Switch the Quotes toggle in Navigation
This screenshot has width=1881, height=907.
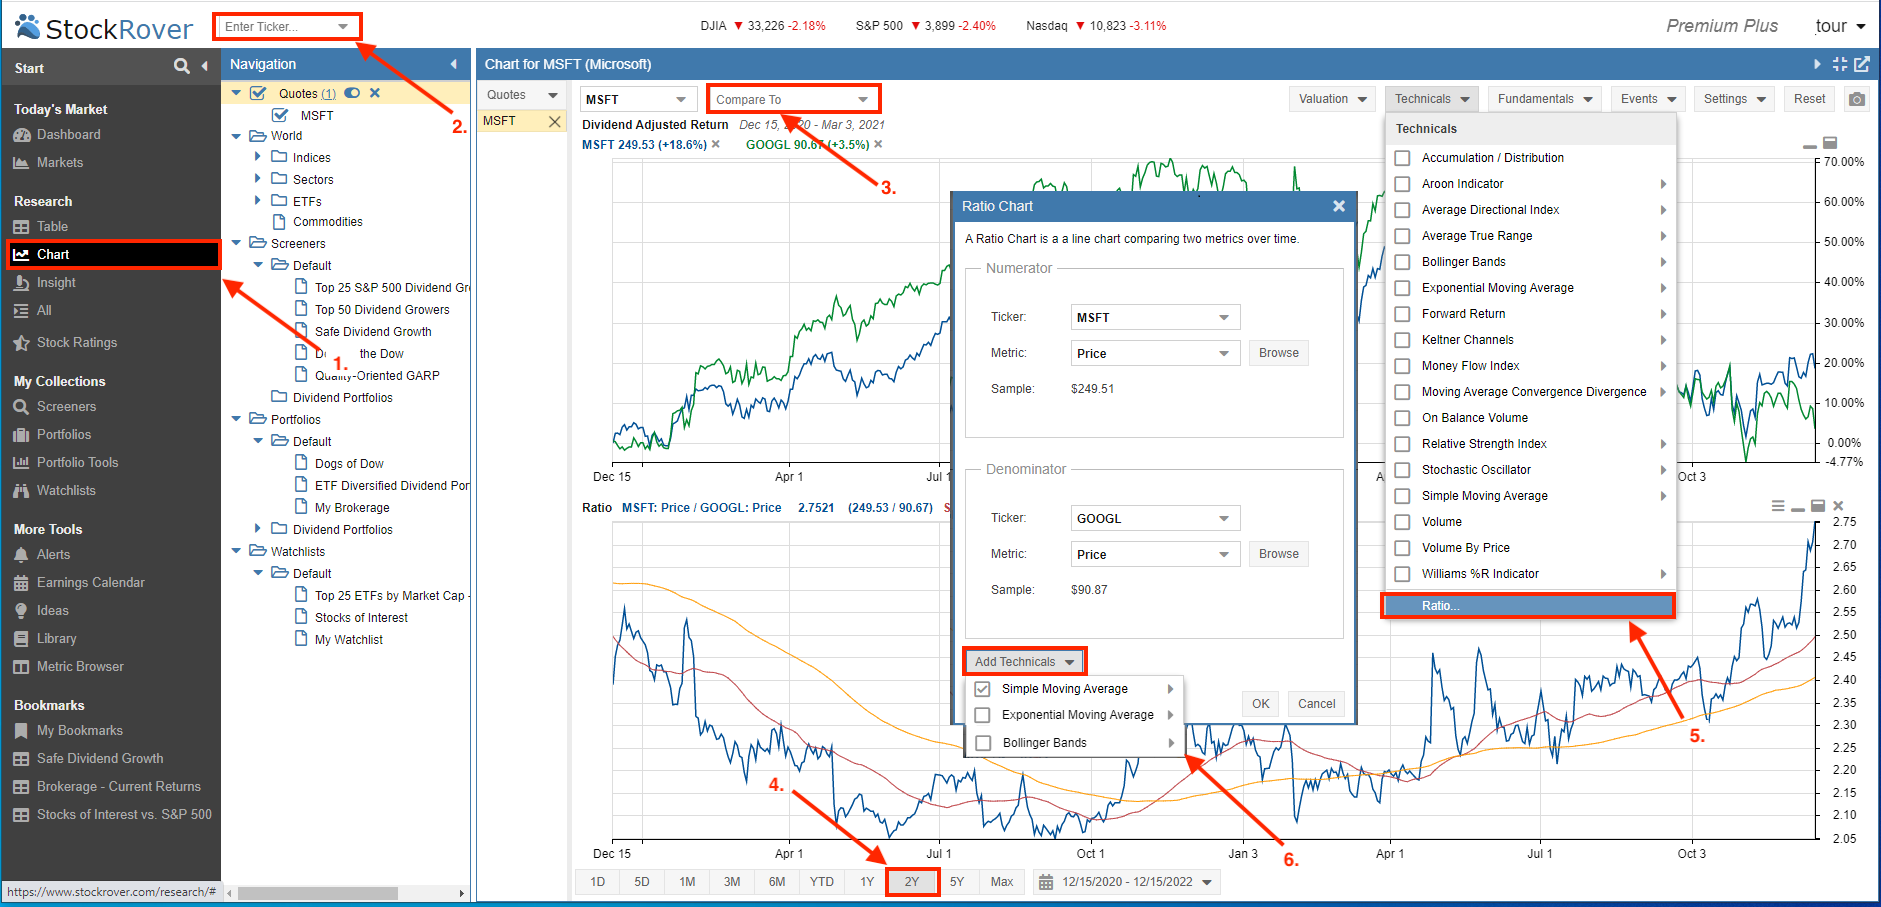[x=352, y=93]
